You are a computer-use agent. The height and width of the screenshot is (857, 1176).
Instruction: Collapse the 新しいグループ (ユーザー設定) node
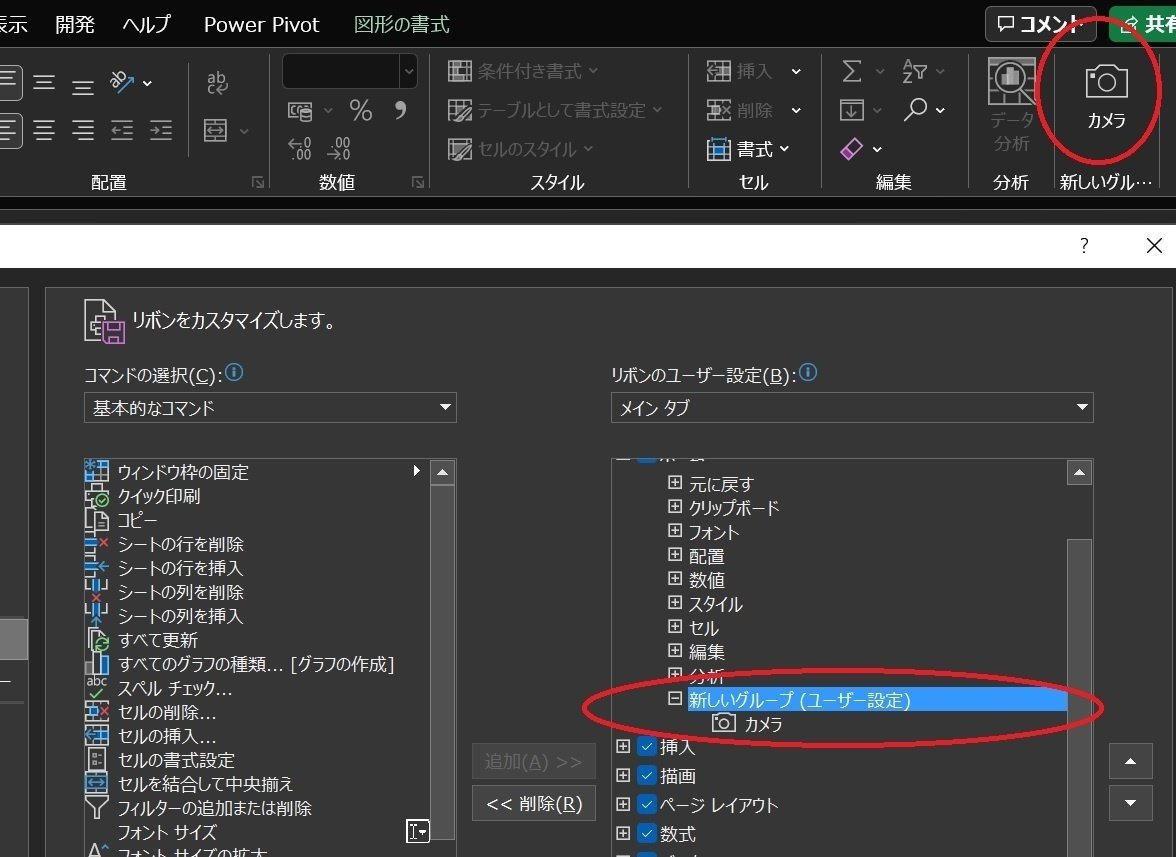click(x=675, y=699)
